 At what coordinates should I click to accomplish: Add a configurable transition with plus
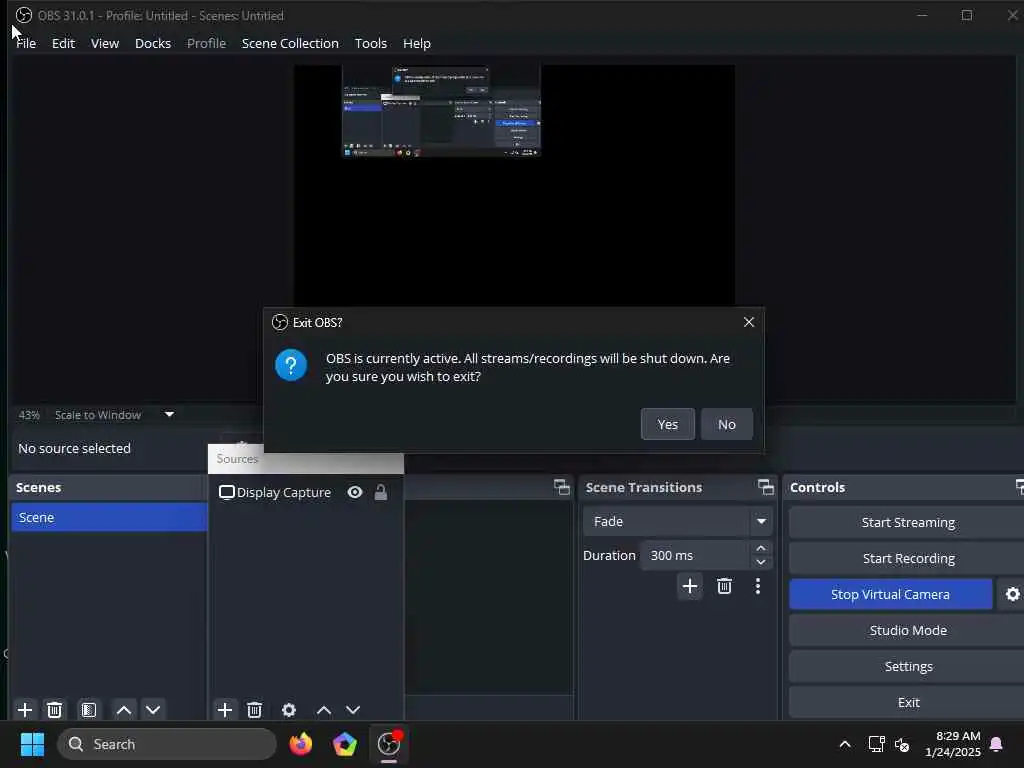point(690,586)
